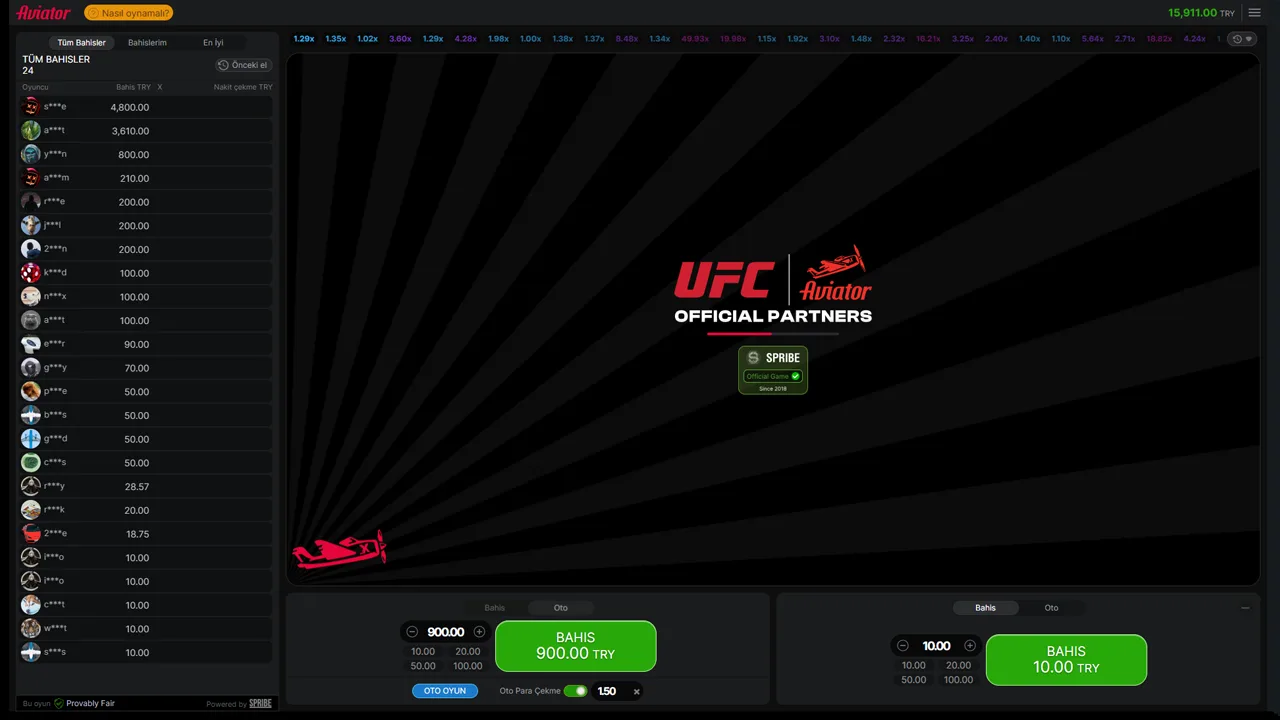
Task: Show the previous round via 'Önceki el'
Action: click(243, 65)
